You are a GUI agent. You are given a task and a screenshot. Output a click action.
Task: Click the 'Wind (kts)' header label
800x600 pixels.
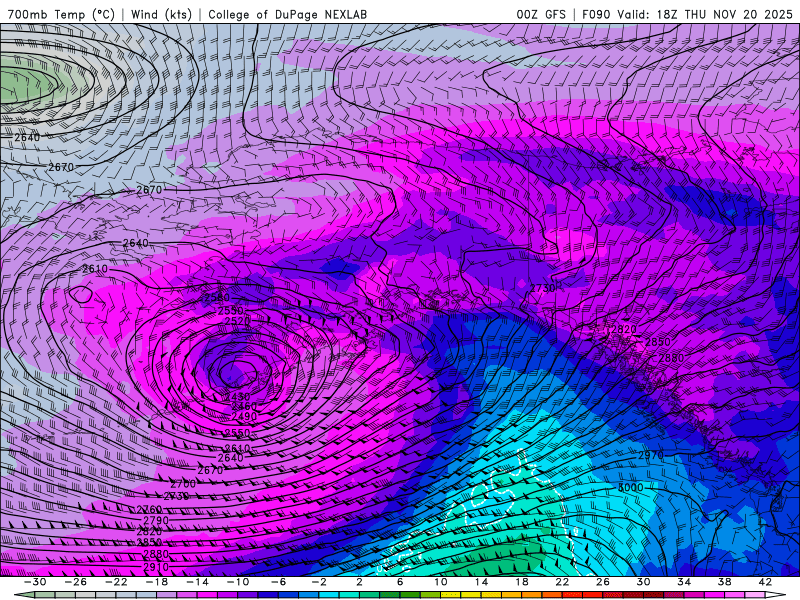click(x=161, y=14)
